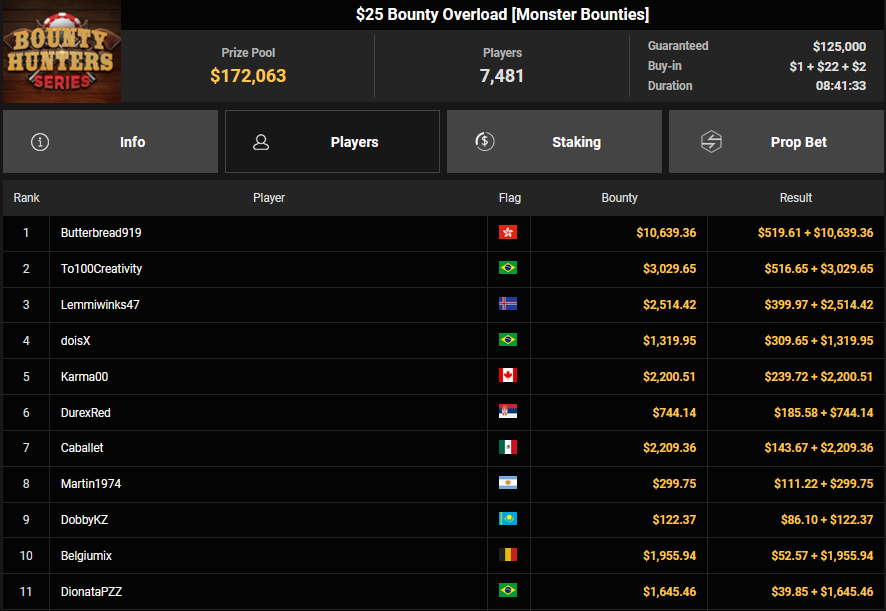Click the Result column header
This screenshot has height=611, width=886.
pyautogui.click(x=795, y=198)
